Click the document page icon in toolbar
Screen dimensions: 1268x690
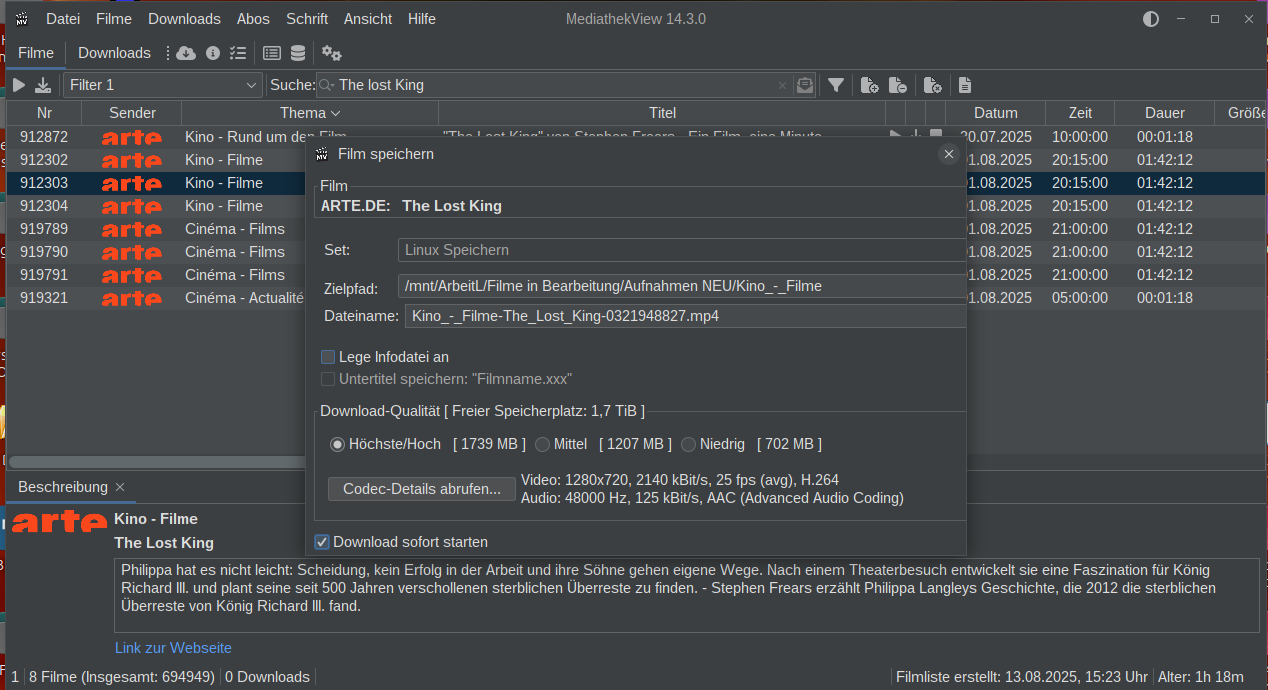point(965,85)
